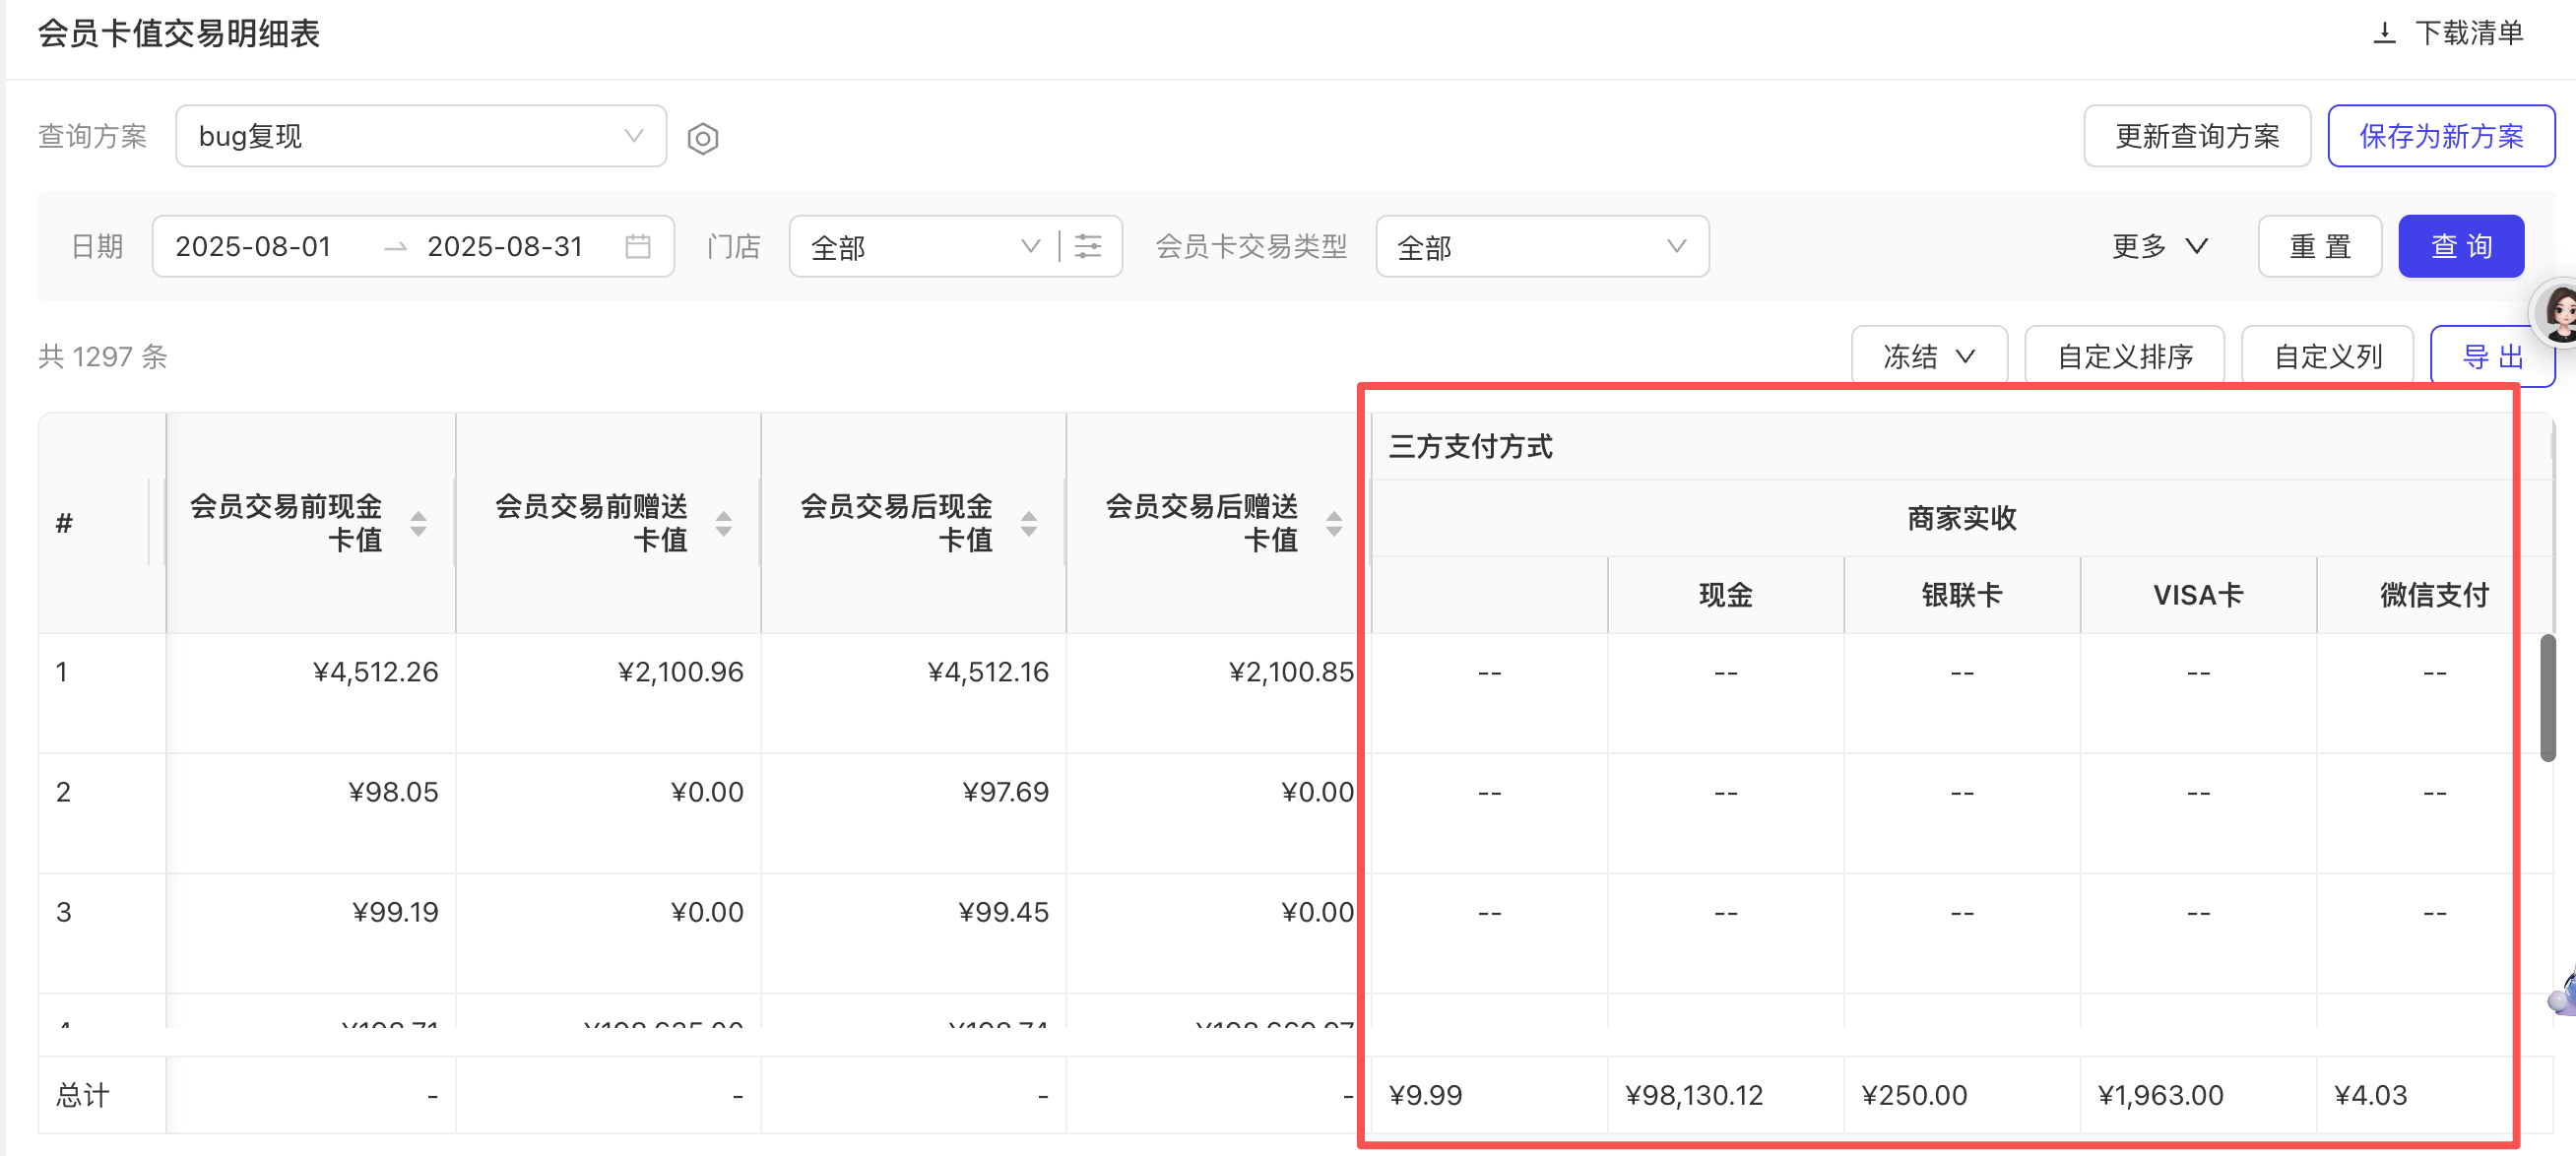2576x1156 pixels.
Task: Click the download icon beside 下载清单
Action: click(2384, 33)
